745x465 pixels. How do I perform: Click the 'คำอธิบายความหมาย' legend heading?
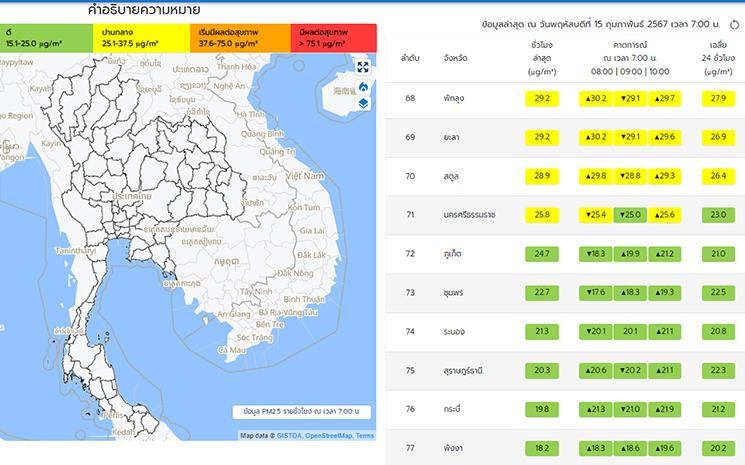tap(144, 9)
